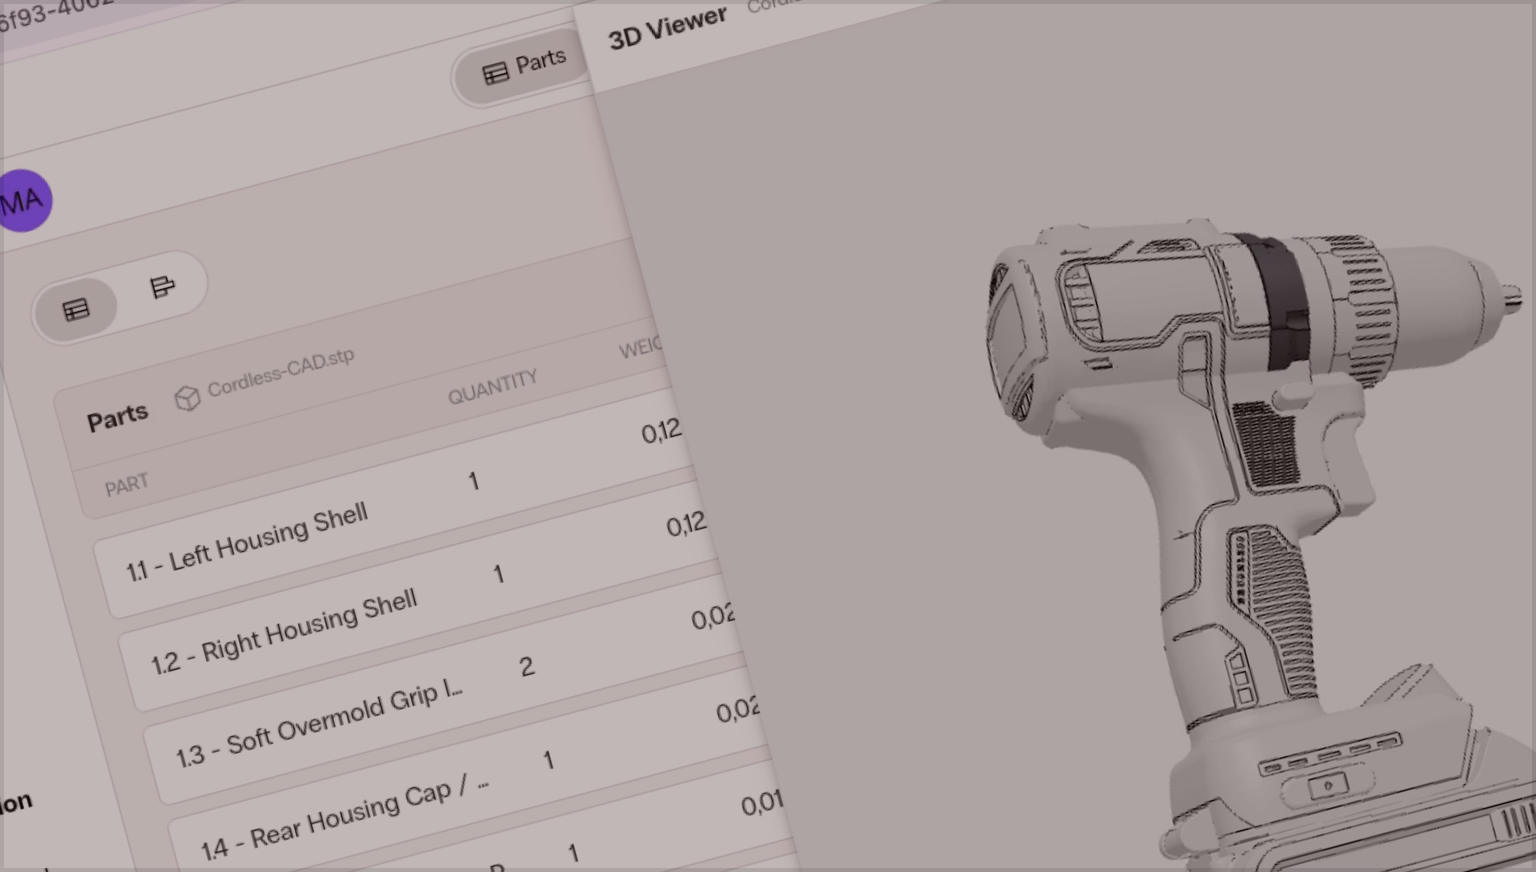Click quantity 1 of Right Housing Shell
This screenshot has width=1536, height=872.
[498, 574]
